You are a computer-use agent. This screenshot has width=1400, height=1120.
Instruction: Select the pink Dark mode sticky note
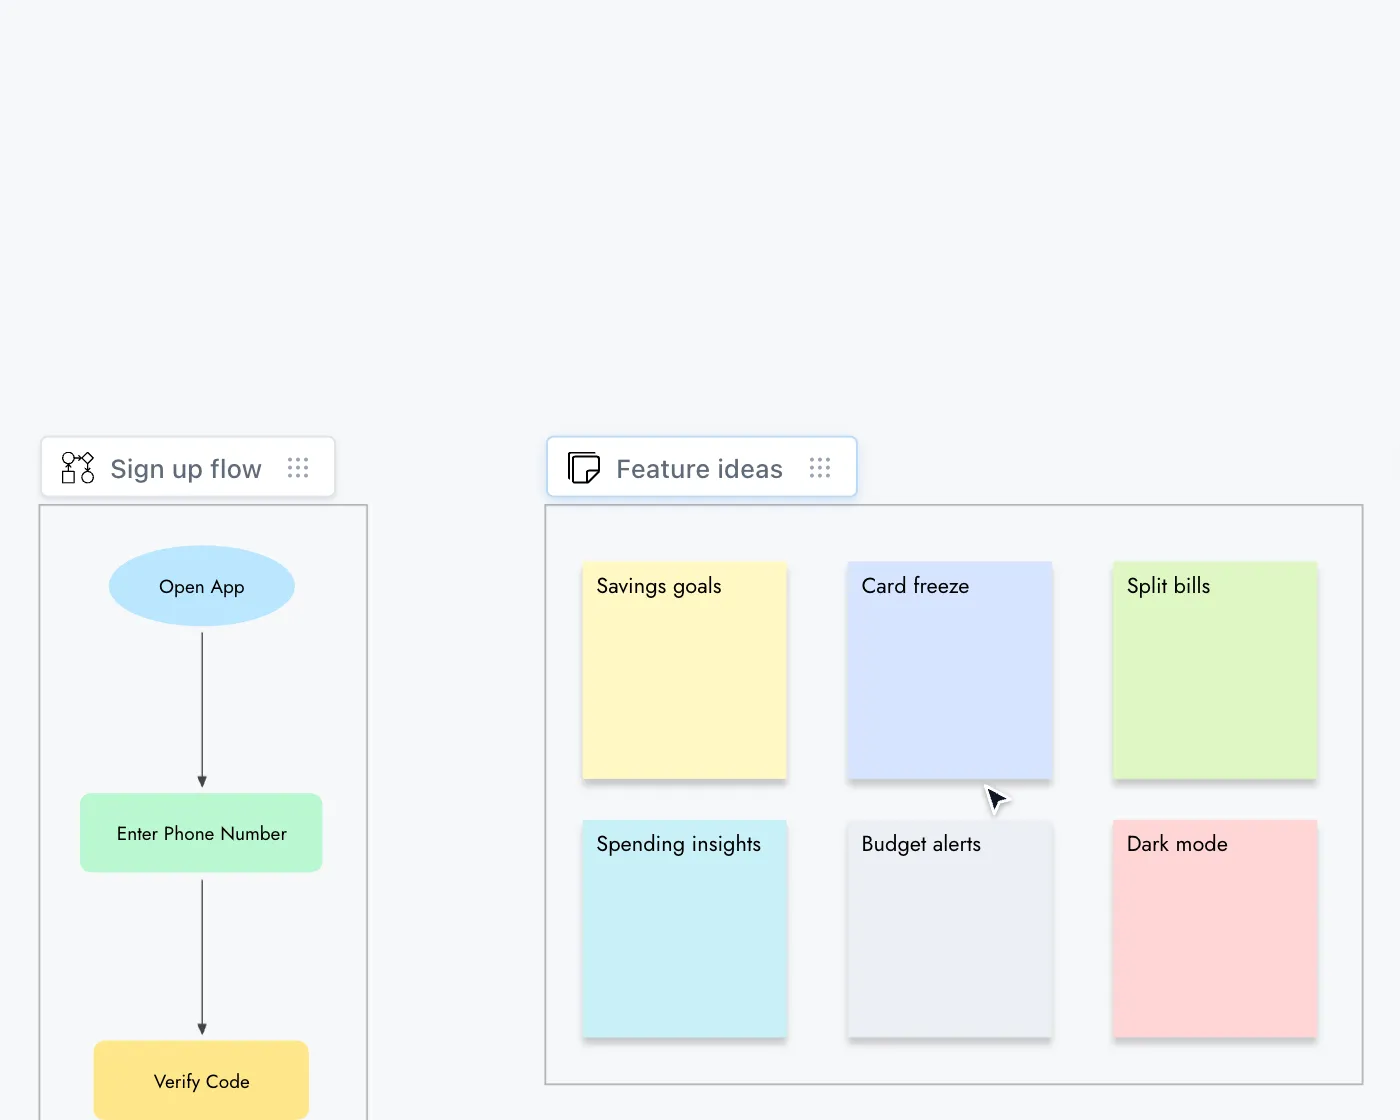1215,929
